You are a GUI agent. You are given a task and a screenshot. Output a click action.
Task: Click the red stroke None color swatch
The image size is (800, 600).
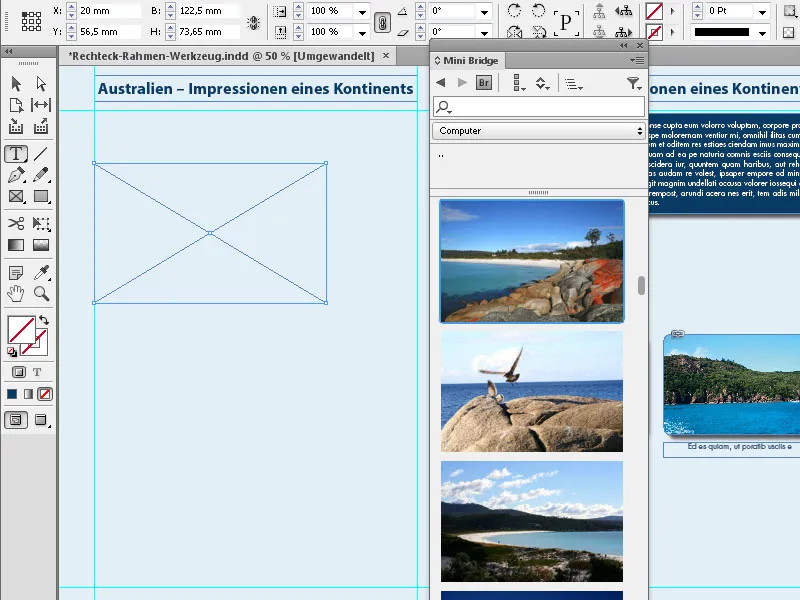click(x=45, y=394)
